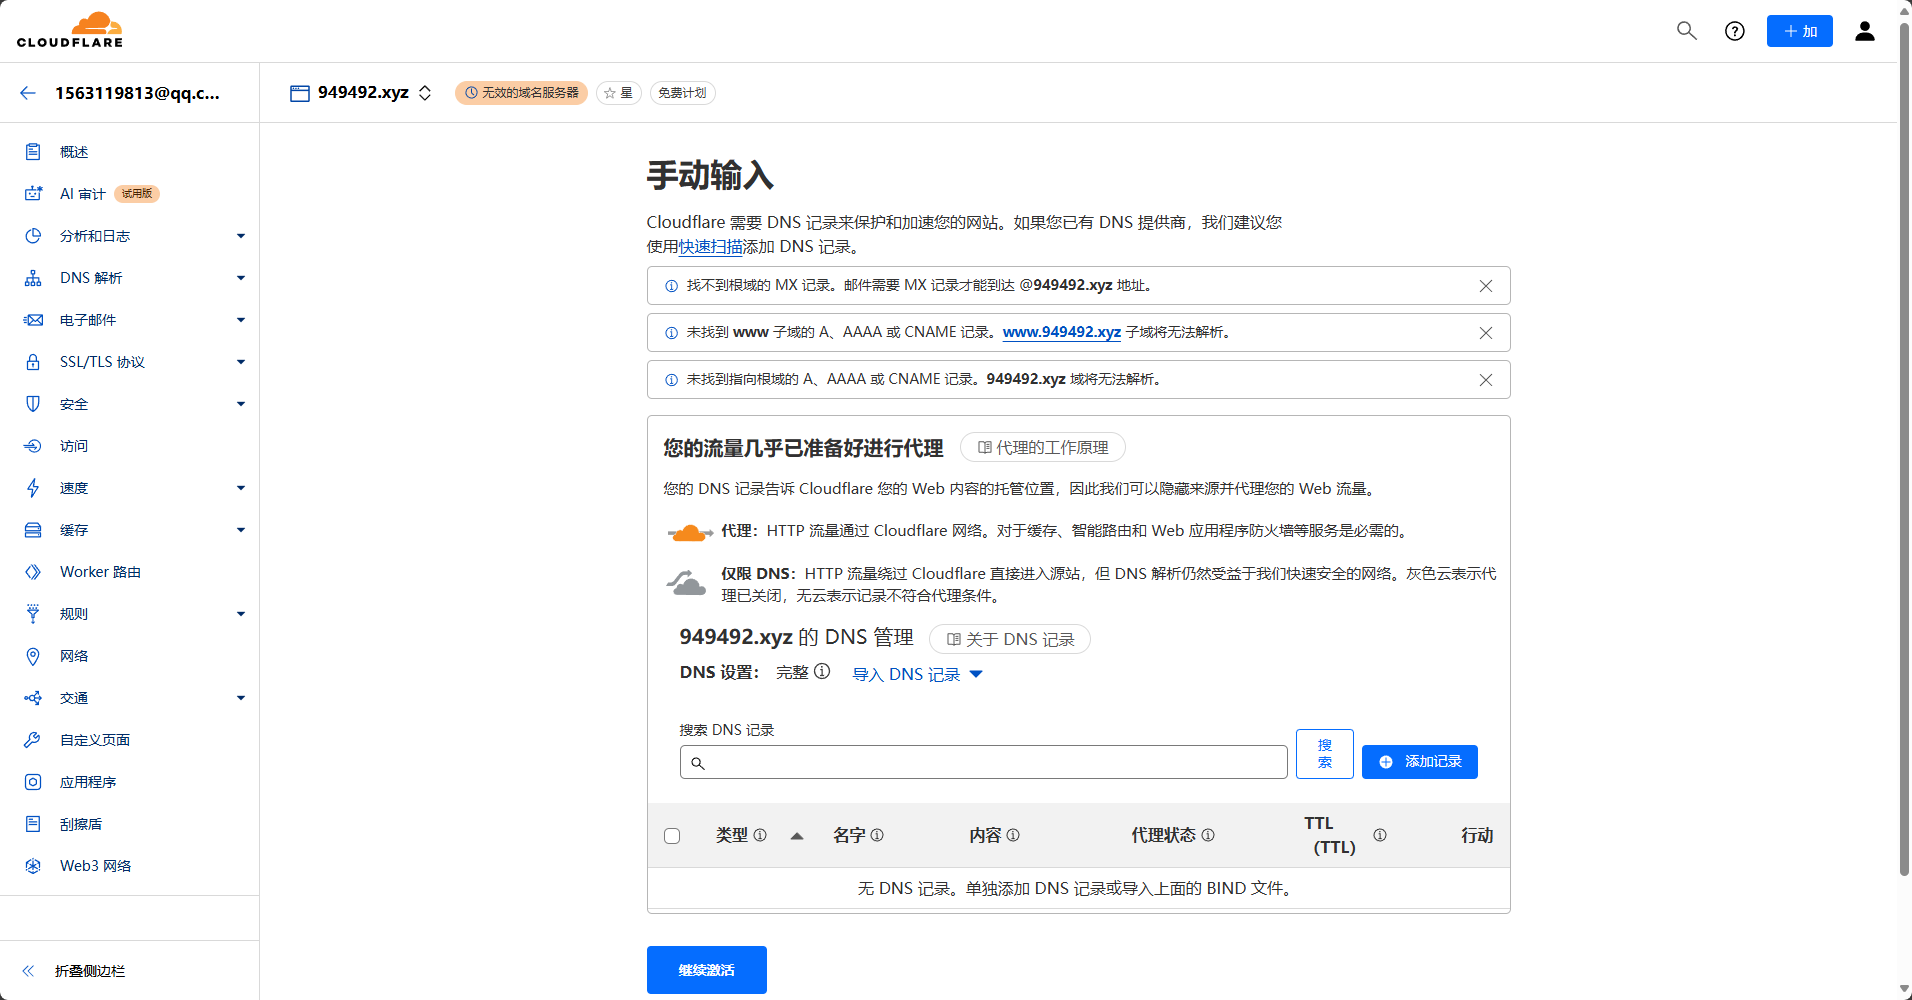Click the 关于 DNS 记录 button
Screen dimensions: 1912x1000
click(x=1010, y=639)
